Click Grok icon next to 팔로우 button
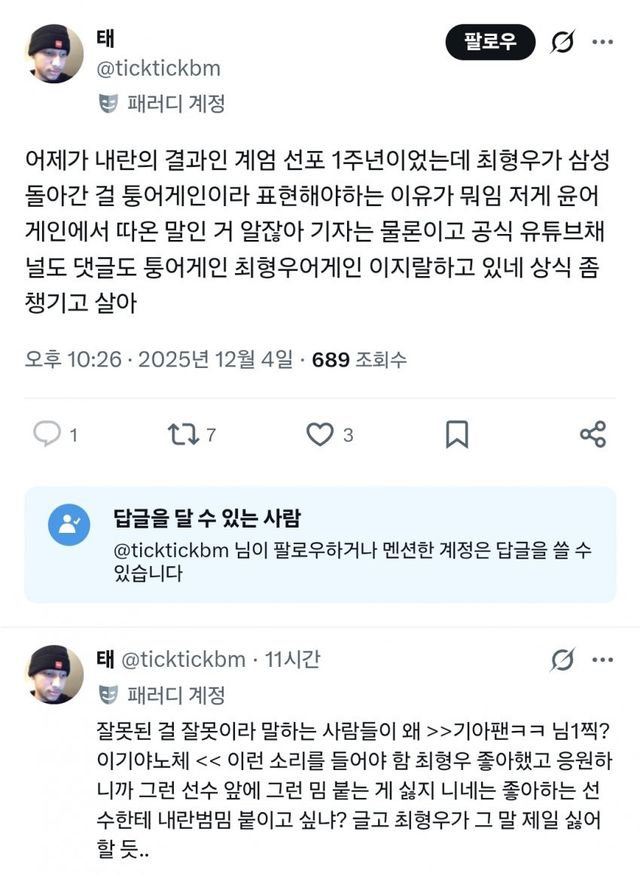Image resolution: width=640 pixels, height=876 pixels. [x=562, y=43]
